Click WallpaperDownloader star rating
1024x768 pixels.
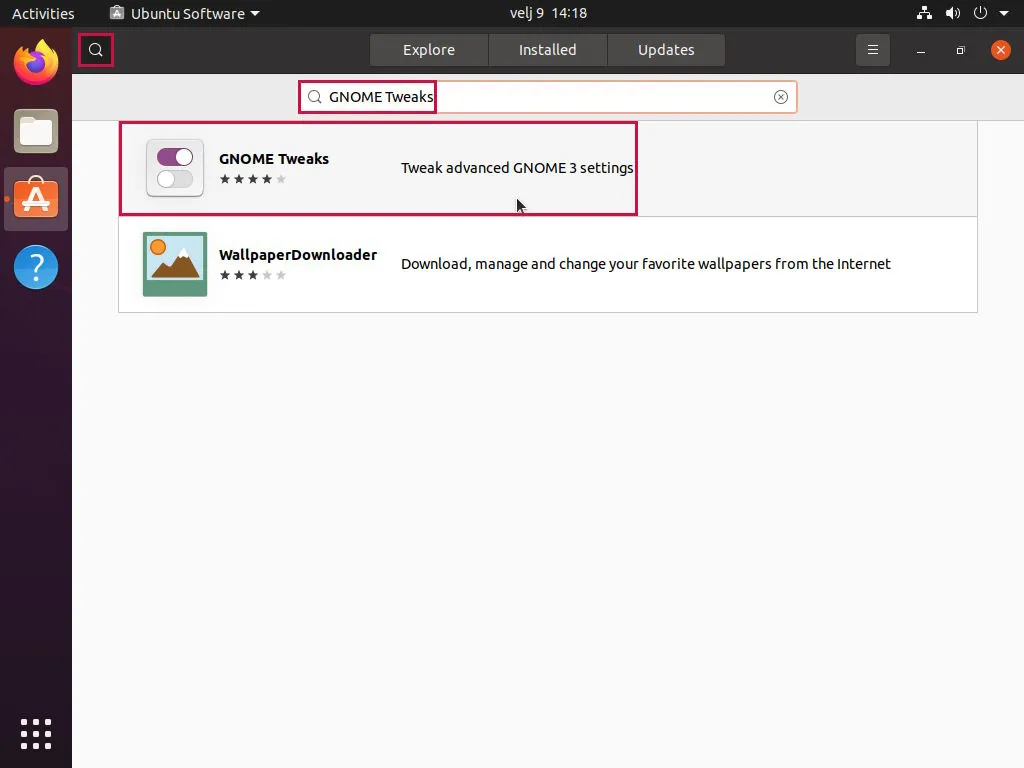(x=253, y=275)
